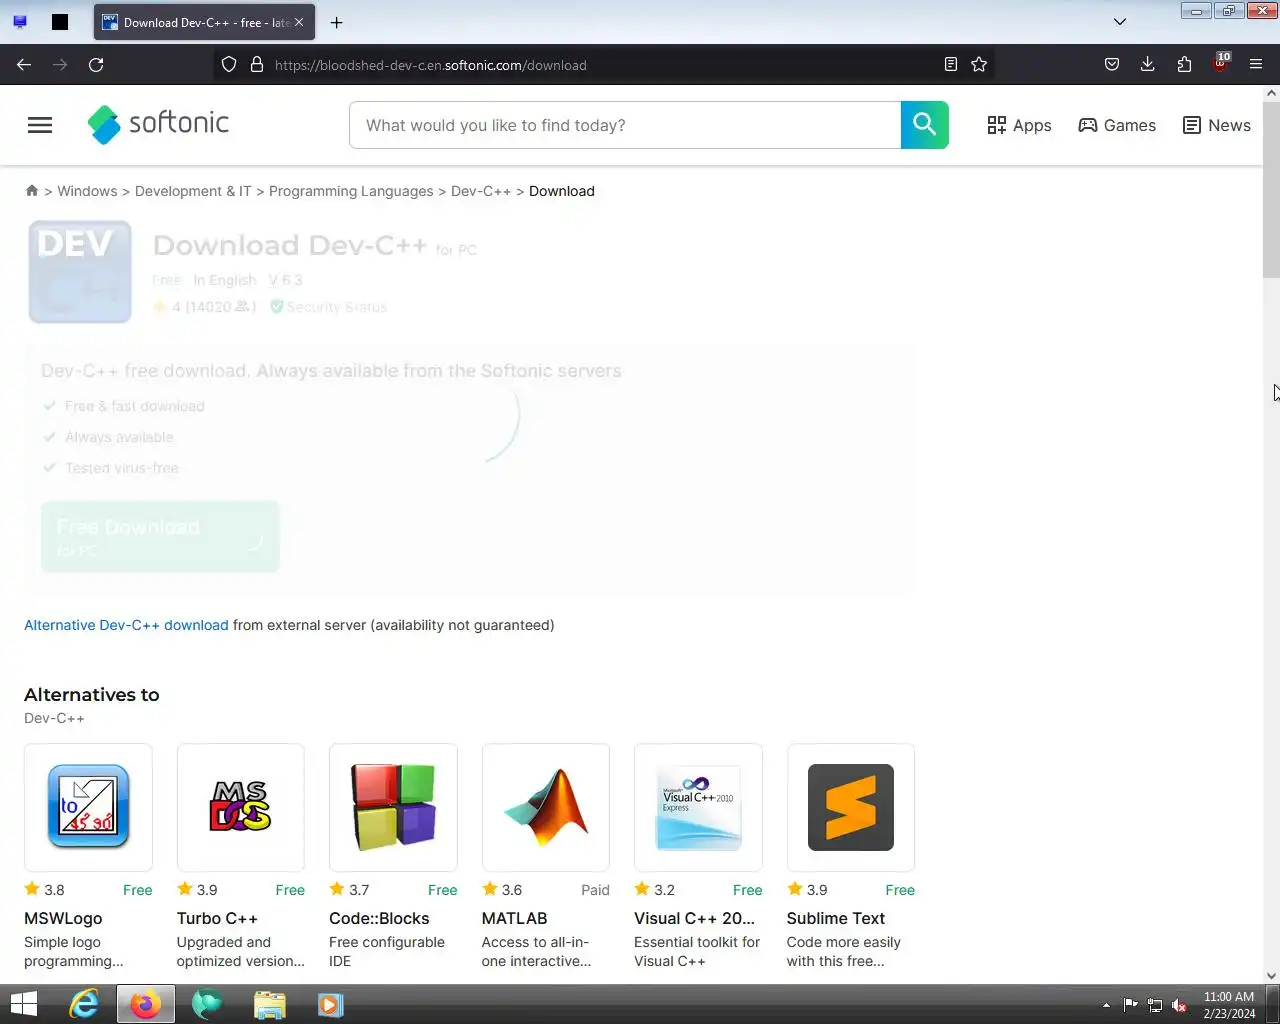The height and width of the screenshot is (1024, 1280).
Task: Click the green search magnifier button
Action: (925, 125)
